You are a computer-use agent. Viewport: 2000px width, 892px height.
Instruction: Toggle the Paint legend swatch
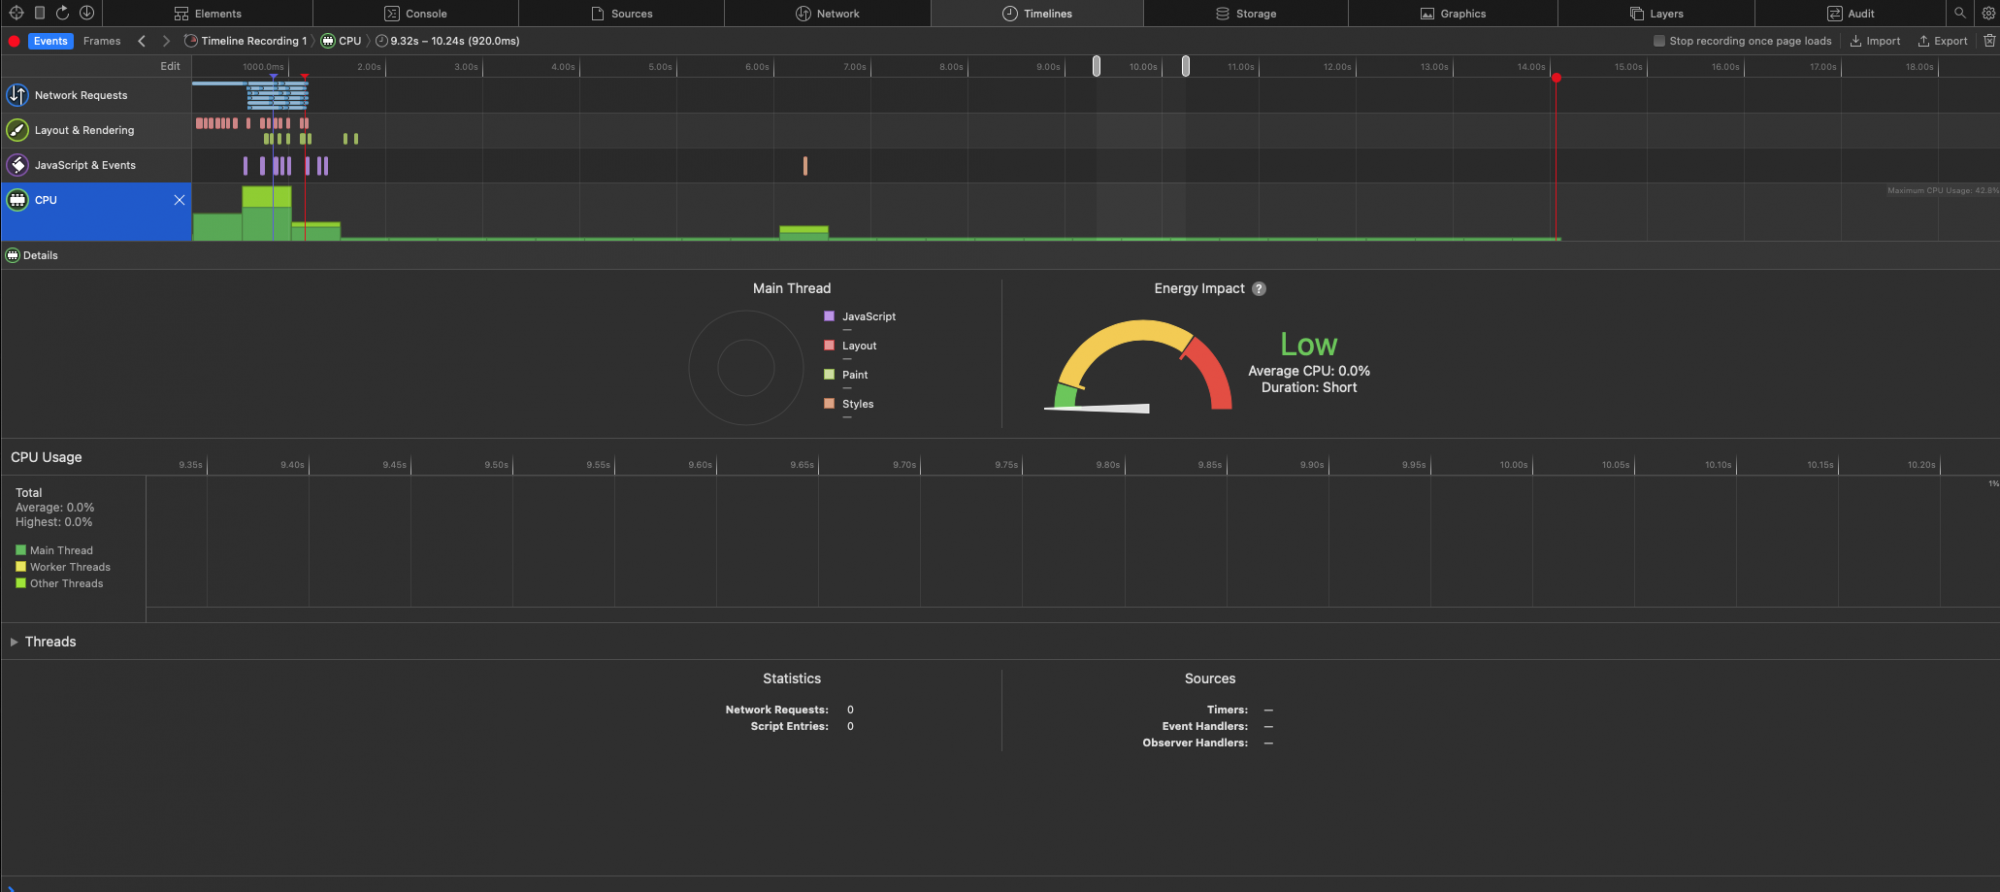tap(829, 374)
